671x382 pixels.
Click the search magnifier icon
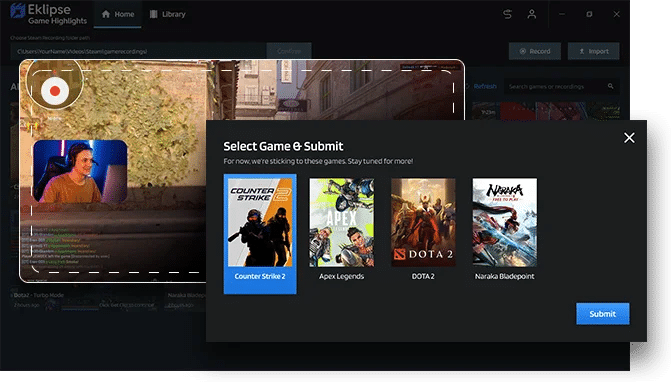[611, 86]
